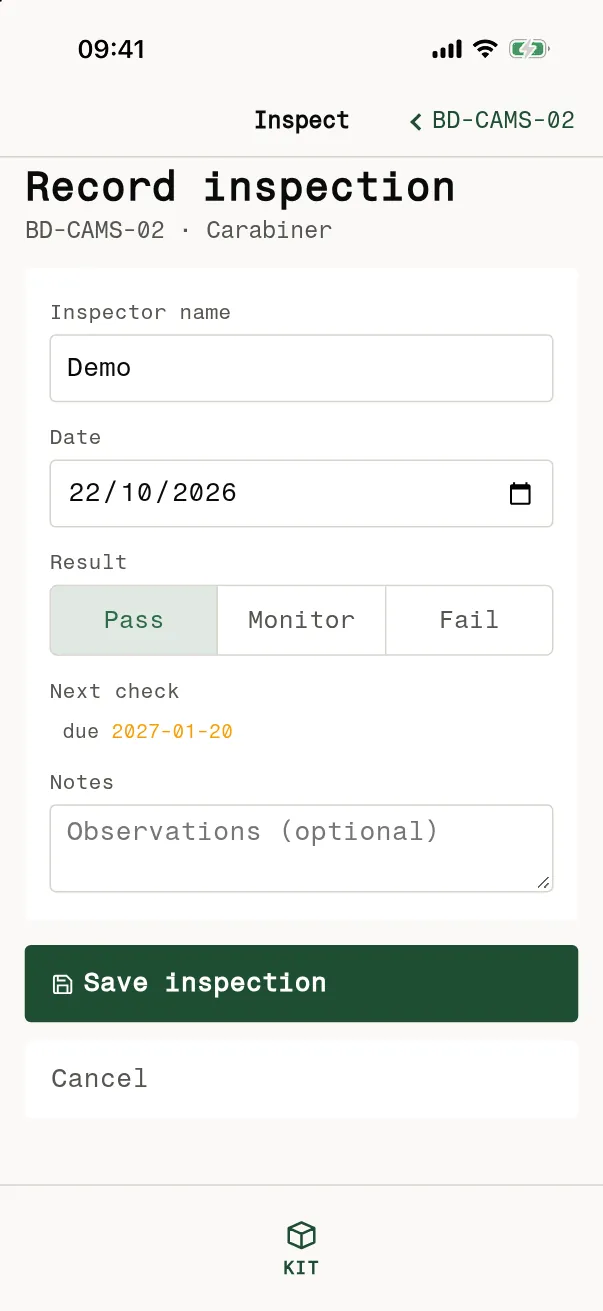Viewport: 603px width, 1311px height.
Task: Open the date picker calendar icon
Action: [520, 493]
